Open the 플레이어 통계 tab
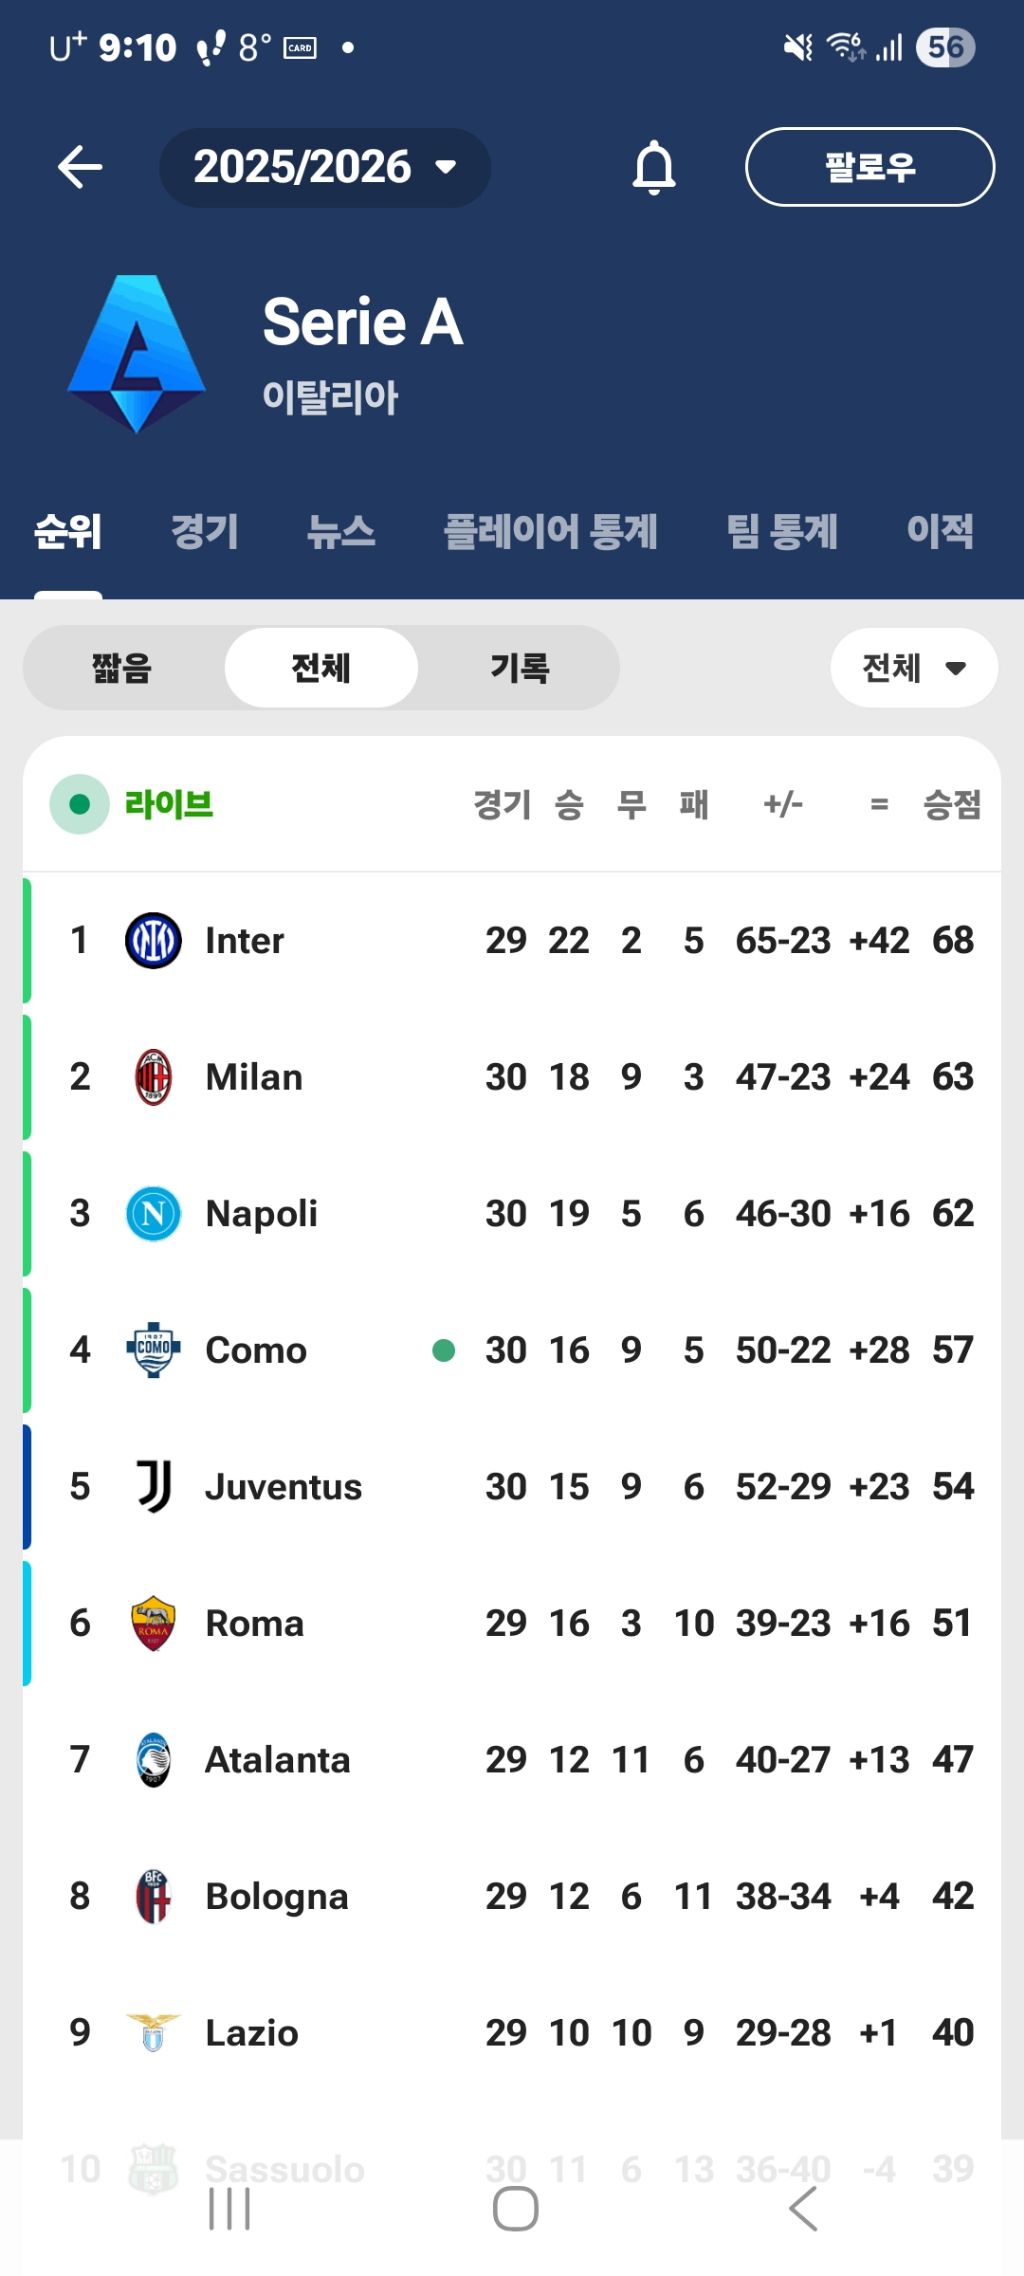1024x2276 pixels. (550, 531)
